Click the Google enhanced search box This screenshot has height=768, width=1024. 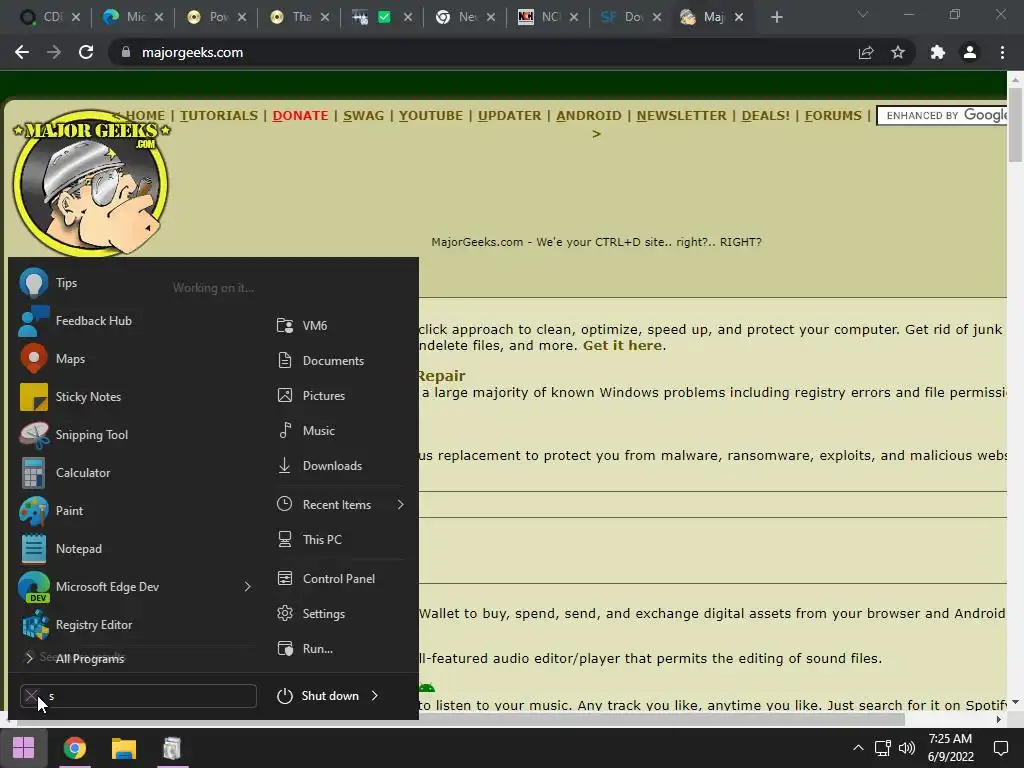pos(942,116)
